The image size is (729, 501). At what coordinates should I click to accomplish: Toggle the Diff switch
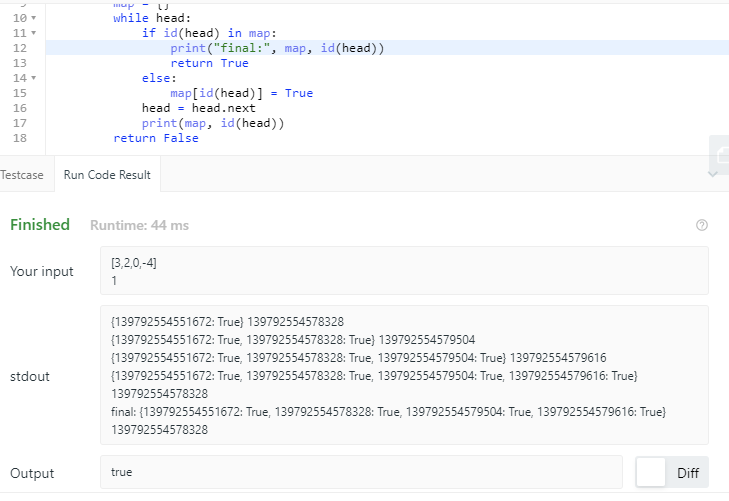672,472
